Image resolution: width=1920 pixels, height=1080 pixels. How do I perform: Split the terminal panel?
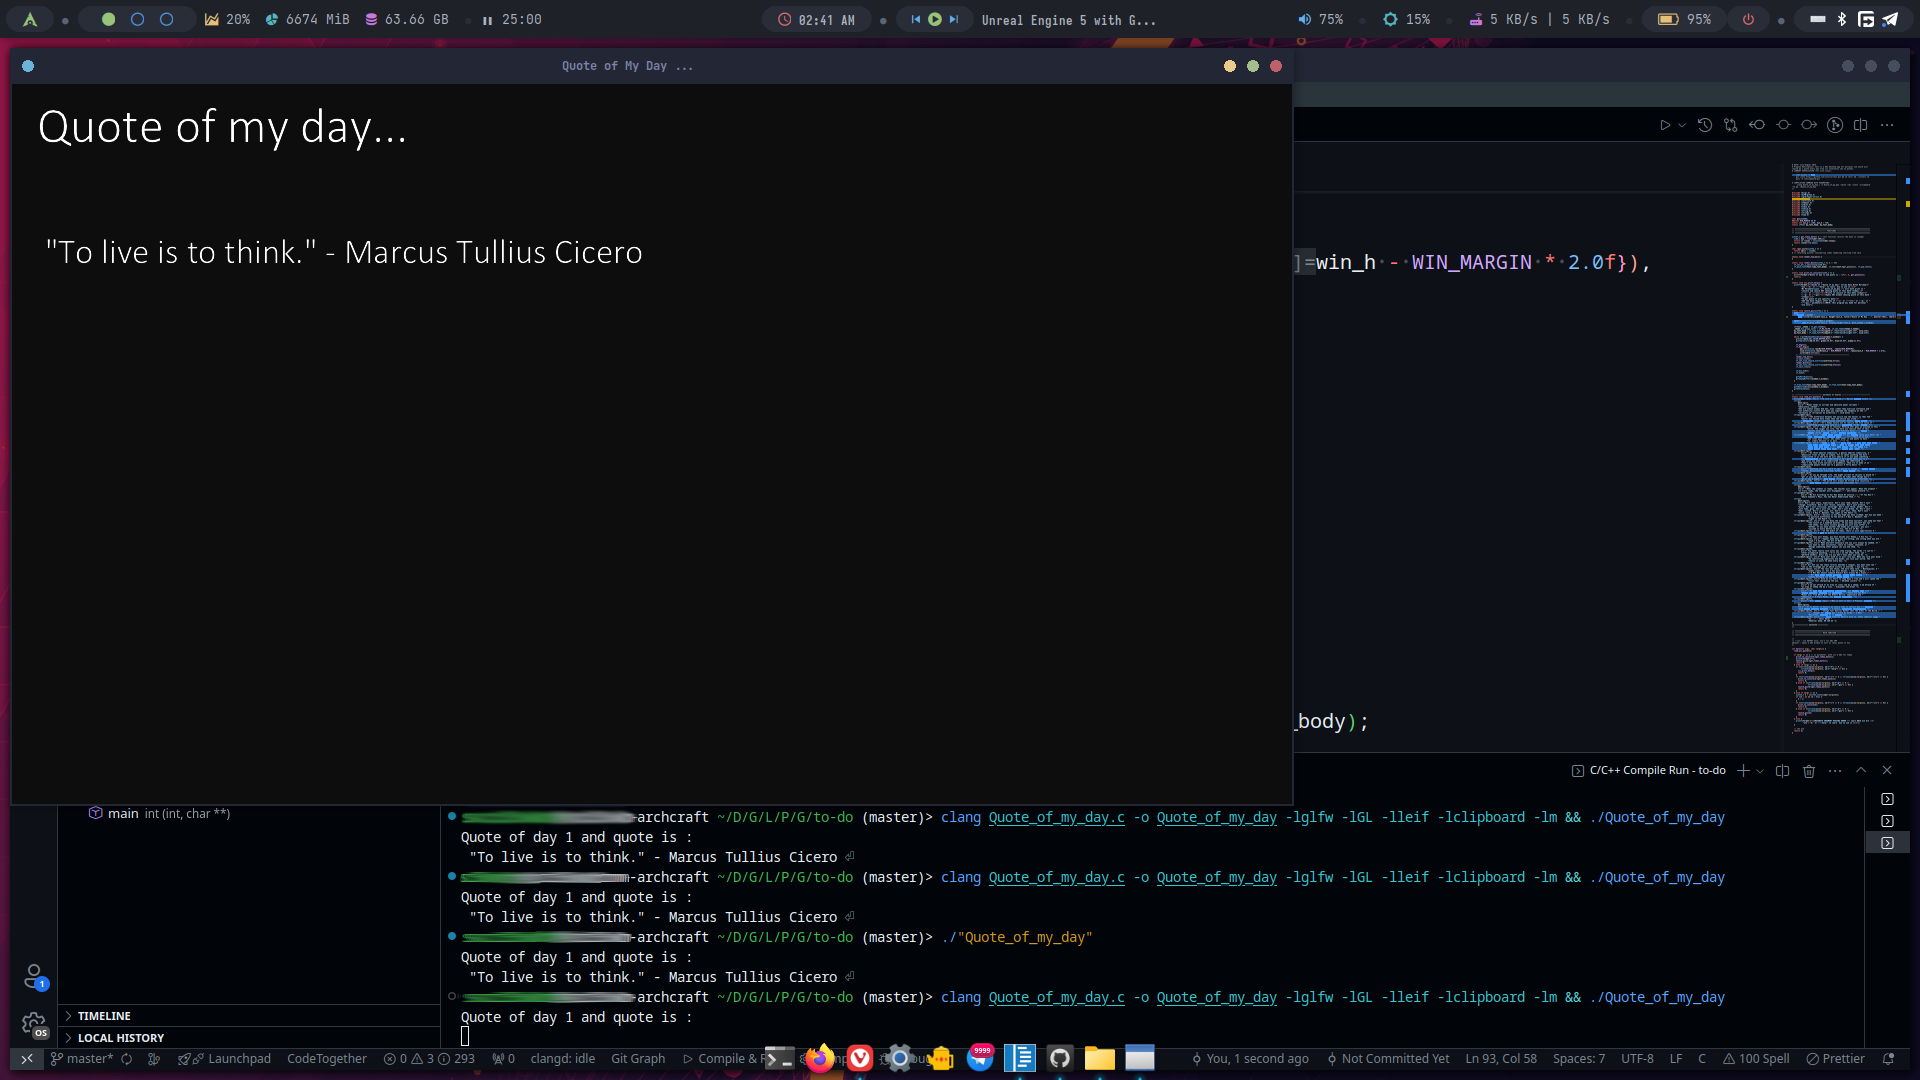(1782, 770)
